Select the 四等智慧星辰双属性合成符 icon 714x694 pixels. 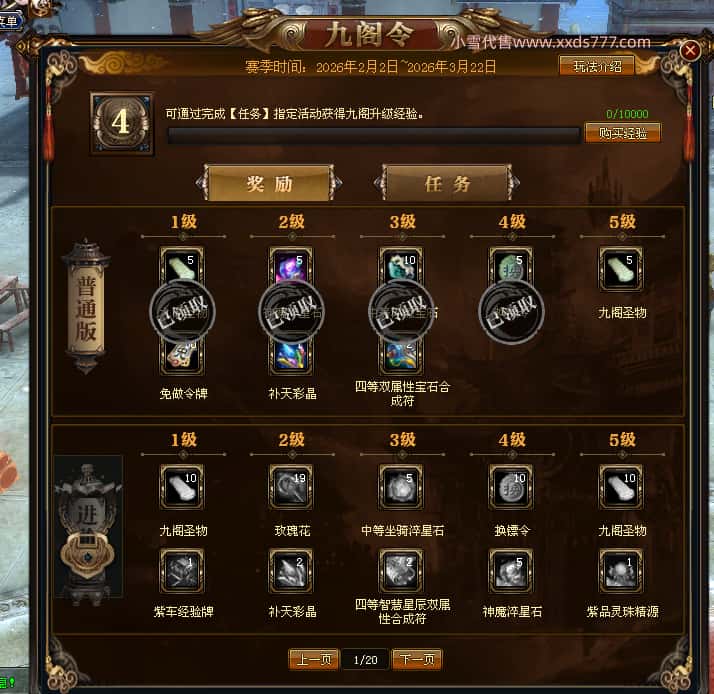click(x=401, y=571)
